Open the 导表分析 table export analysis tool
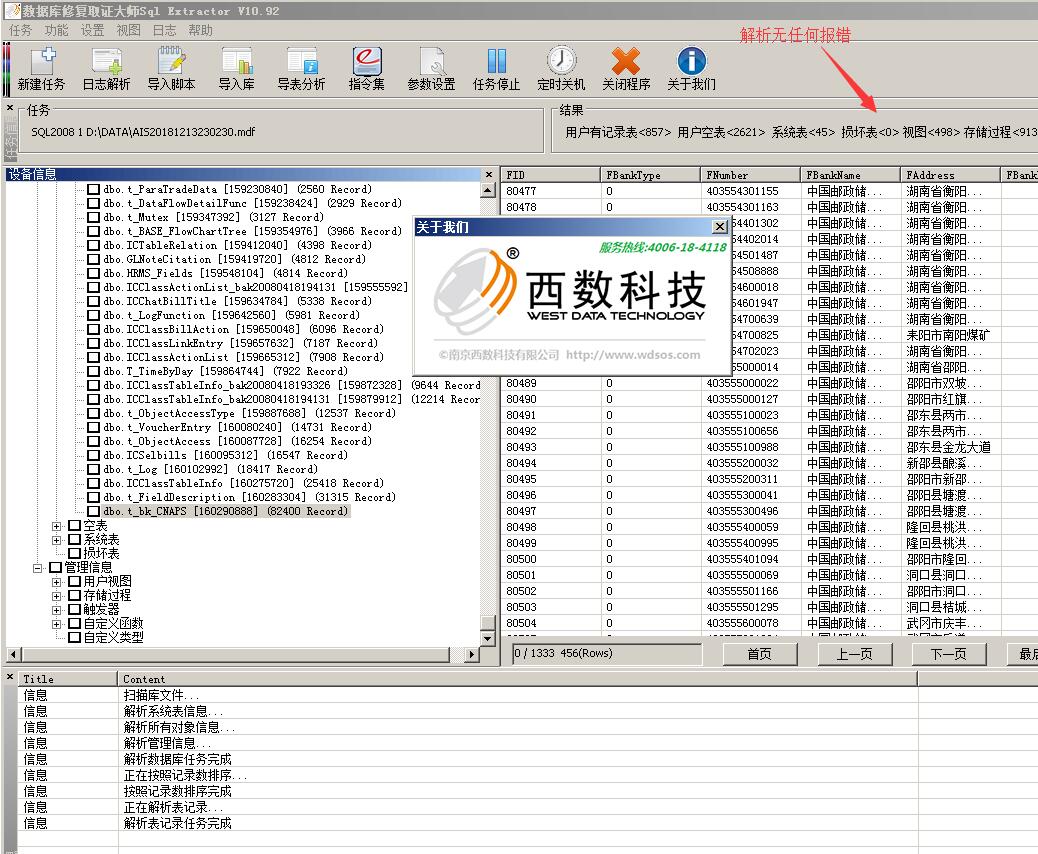Viewport: 1038px width, 854px height. 301,69
